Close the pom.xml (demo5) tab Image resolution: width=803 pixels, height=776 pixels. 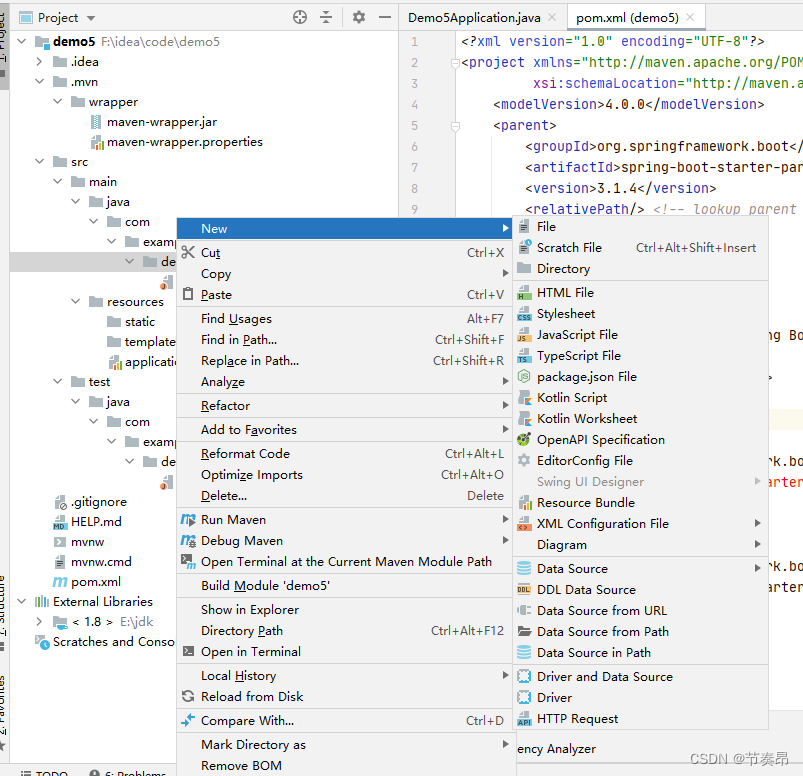[690, 17]
